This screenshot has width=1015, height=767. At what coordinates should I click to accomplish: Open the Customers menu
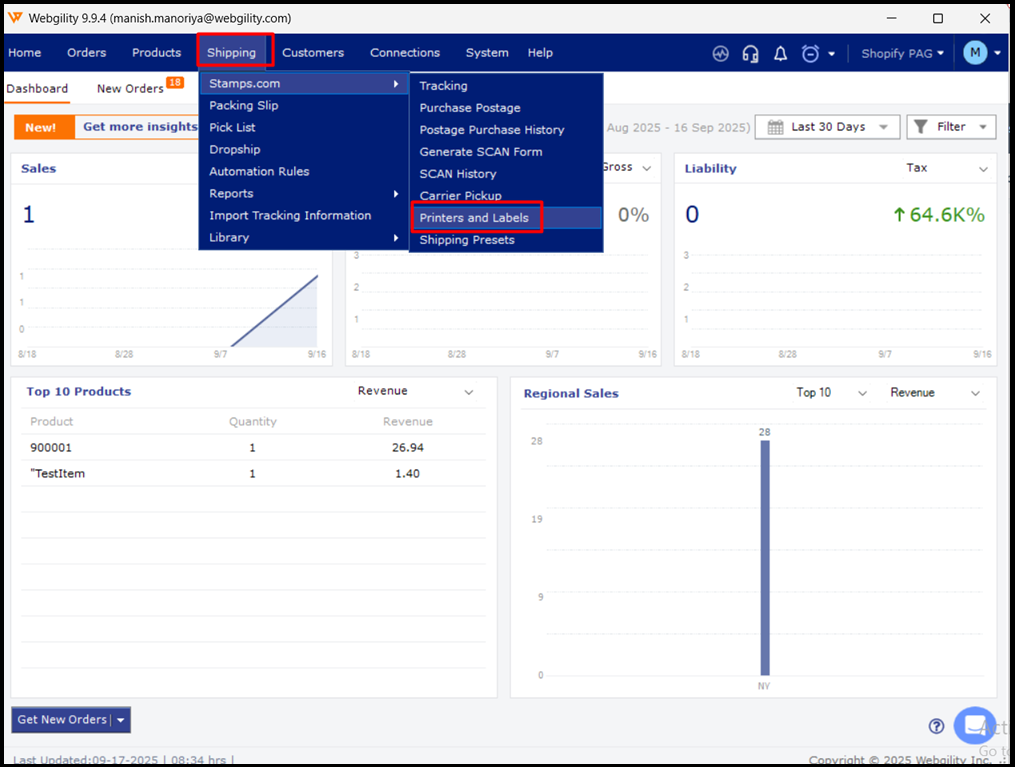click(x=312, y=53)
